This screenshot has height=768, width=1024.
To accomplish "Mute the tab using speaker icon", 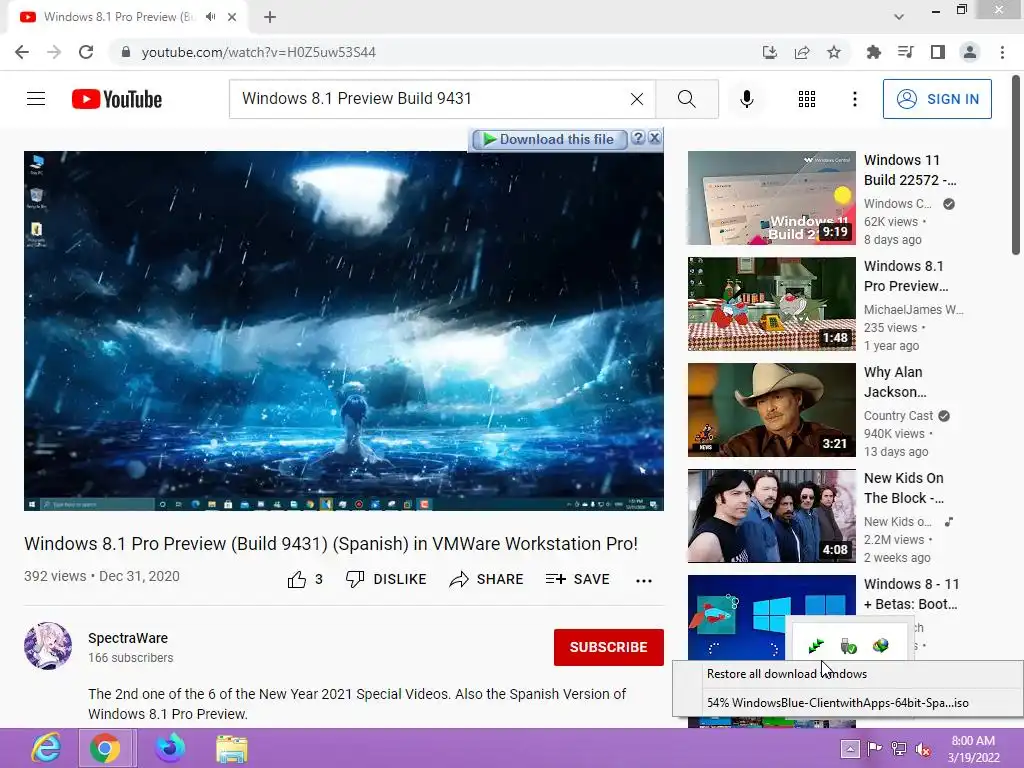I will pos(210,17).
